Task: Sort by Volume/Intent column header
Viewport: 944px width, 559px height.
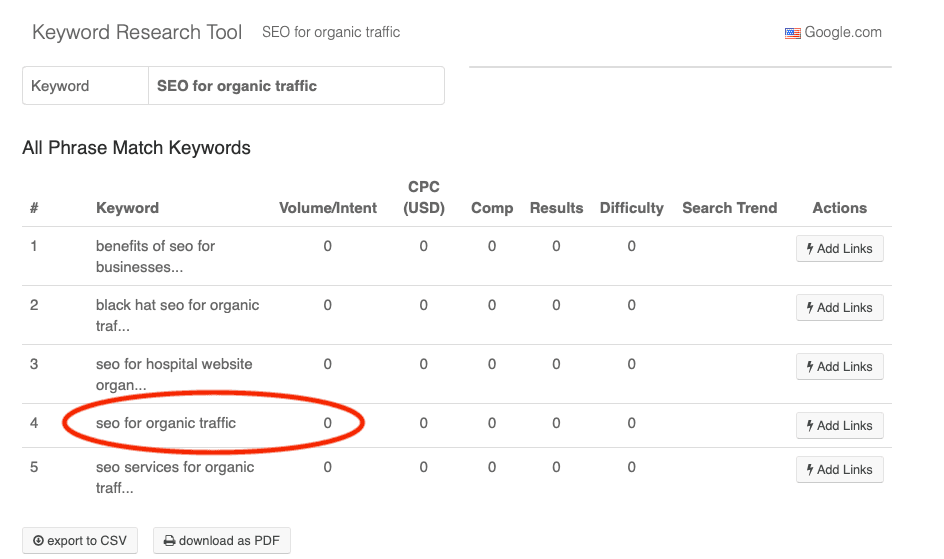Action: 327,208
